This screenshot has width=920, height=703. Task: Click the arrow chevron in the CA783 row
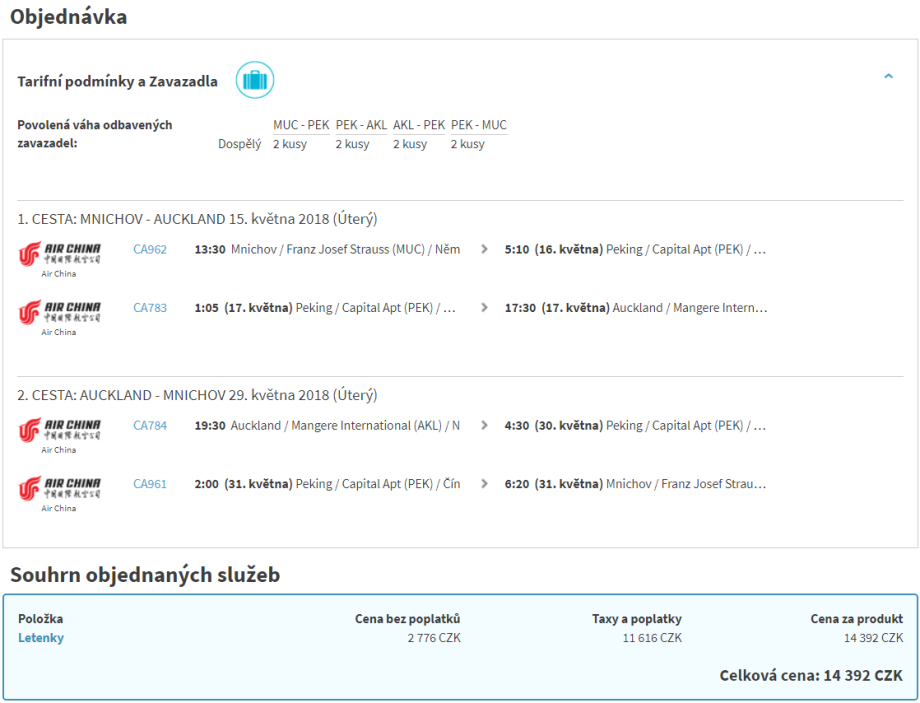coord(485,308)
